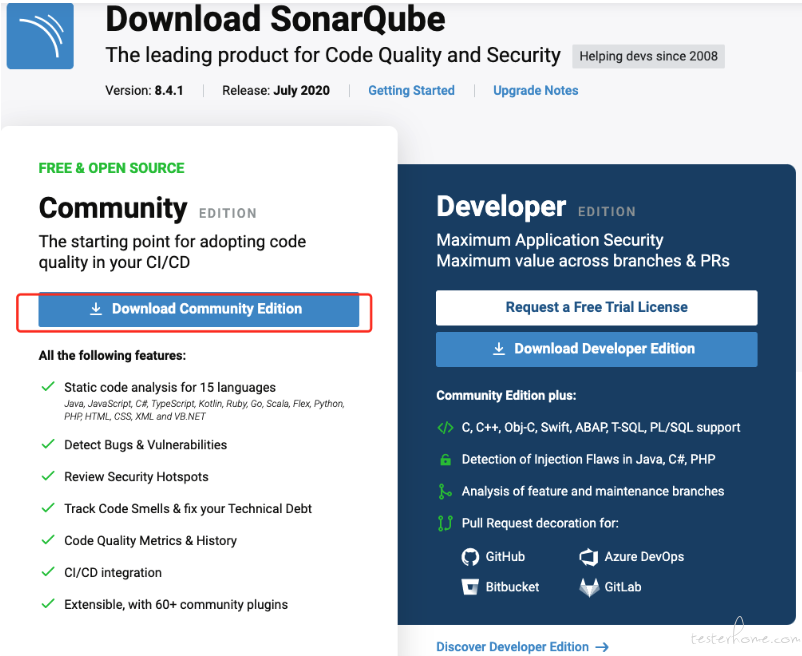
Task: Follow the Discover Developer Edition link
Action: 522,647
